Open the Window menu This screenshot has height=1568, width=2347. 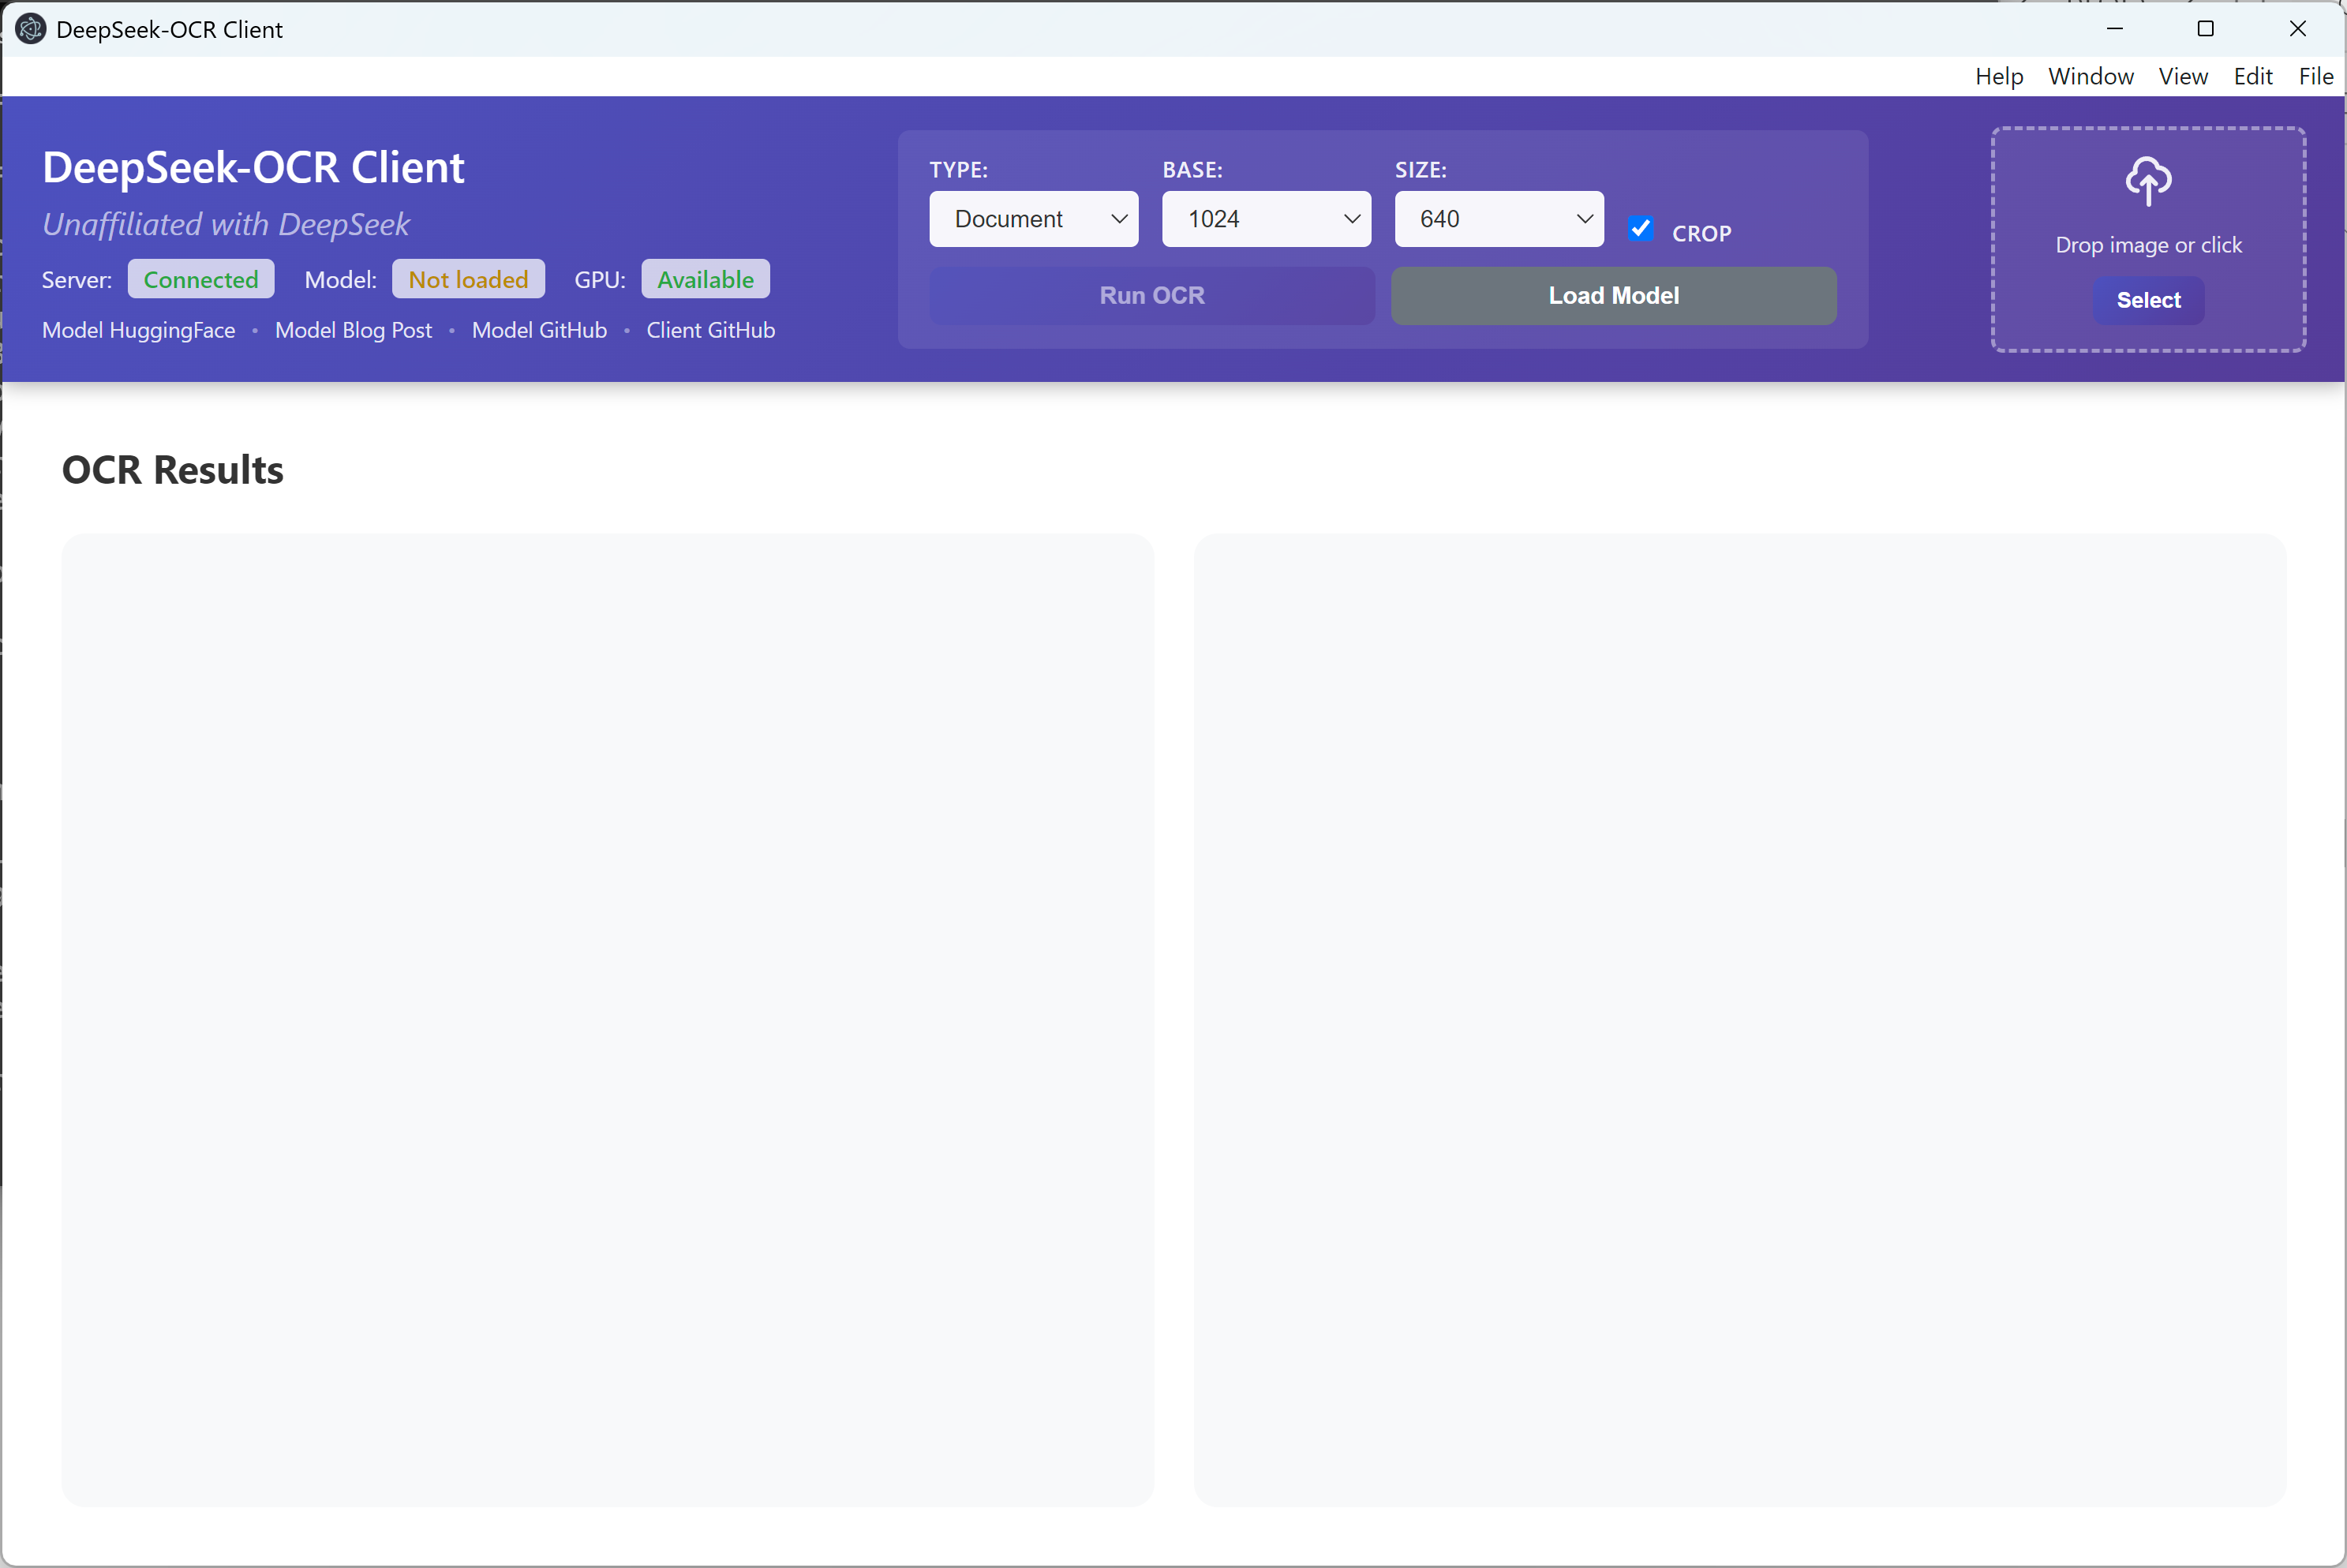tap(2090, 77)
